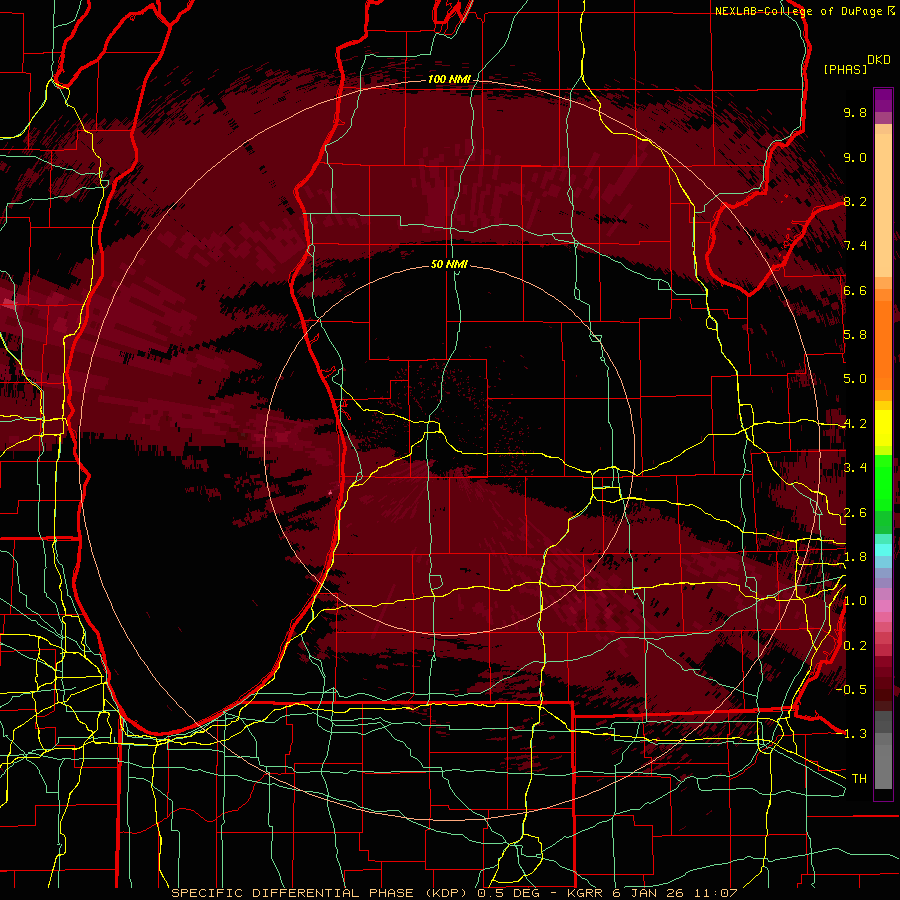900x900 pixels.
Task: Click the TH threshold label
Action: [x=859, y=778]
